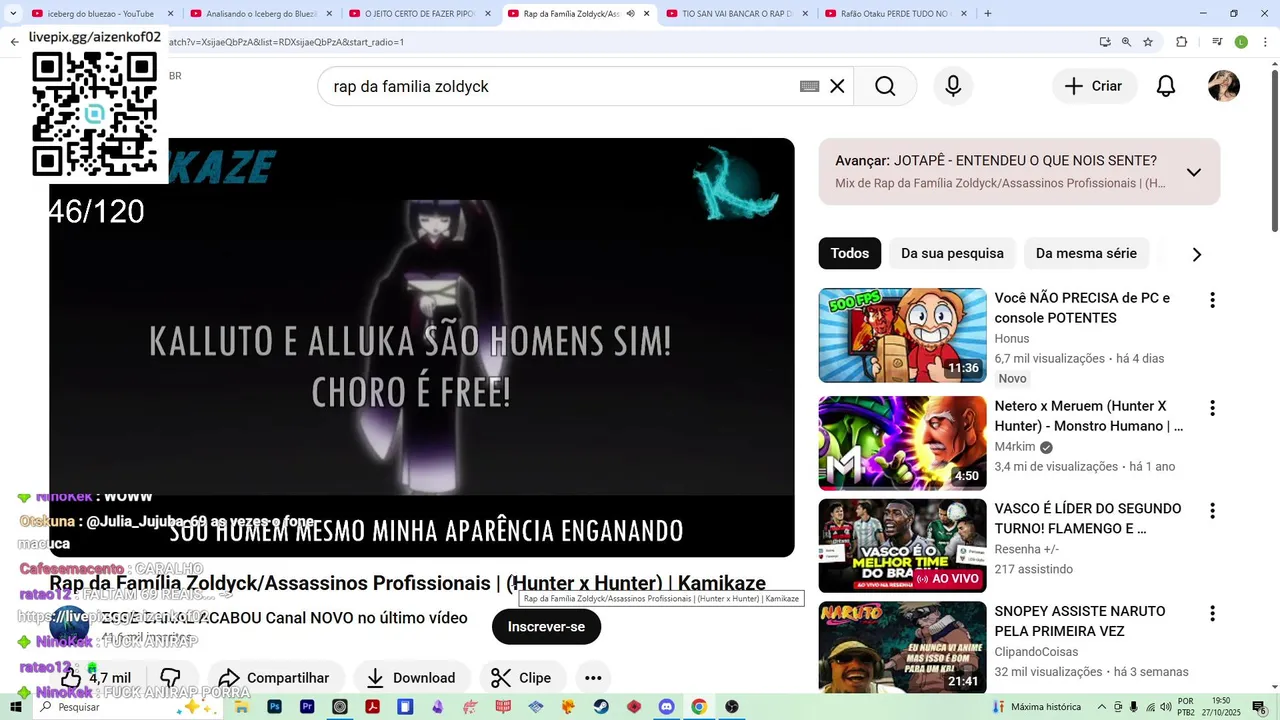Switch to O JEITO CERTO DE FAZER tab

(418, 14)
